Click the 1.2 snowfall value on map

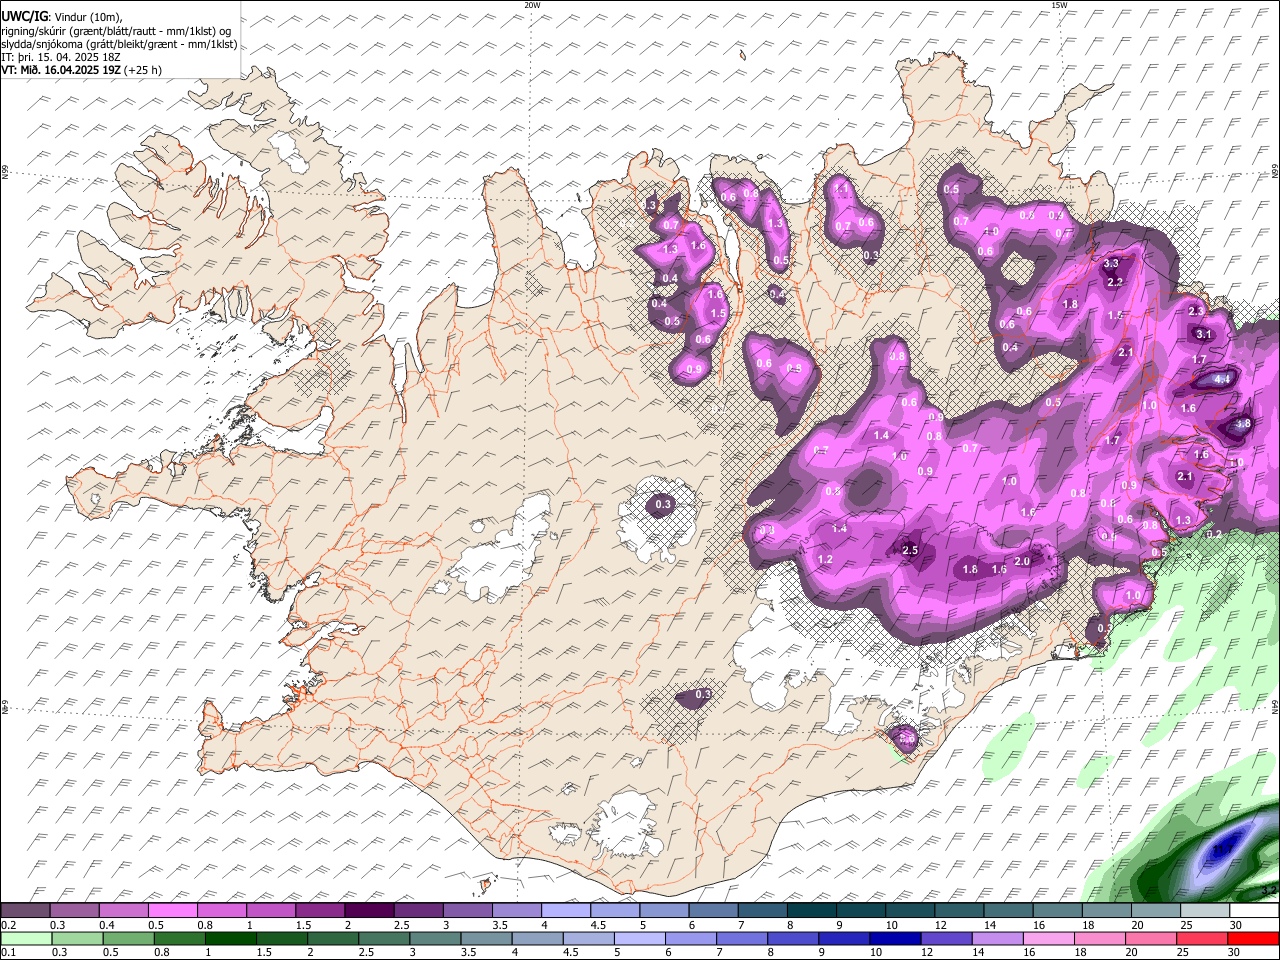(825, 559)
